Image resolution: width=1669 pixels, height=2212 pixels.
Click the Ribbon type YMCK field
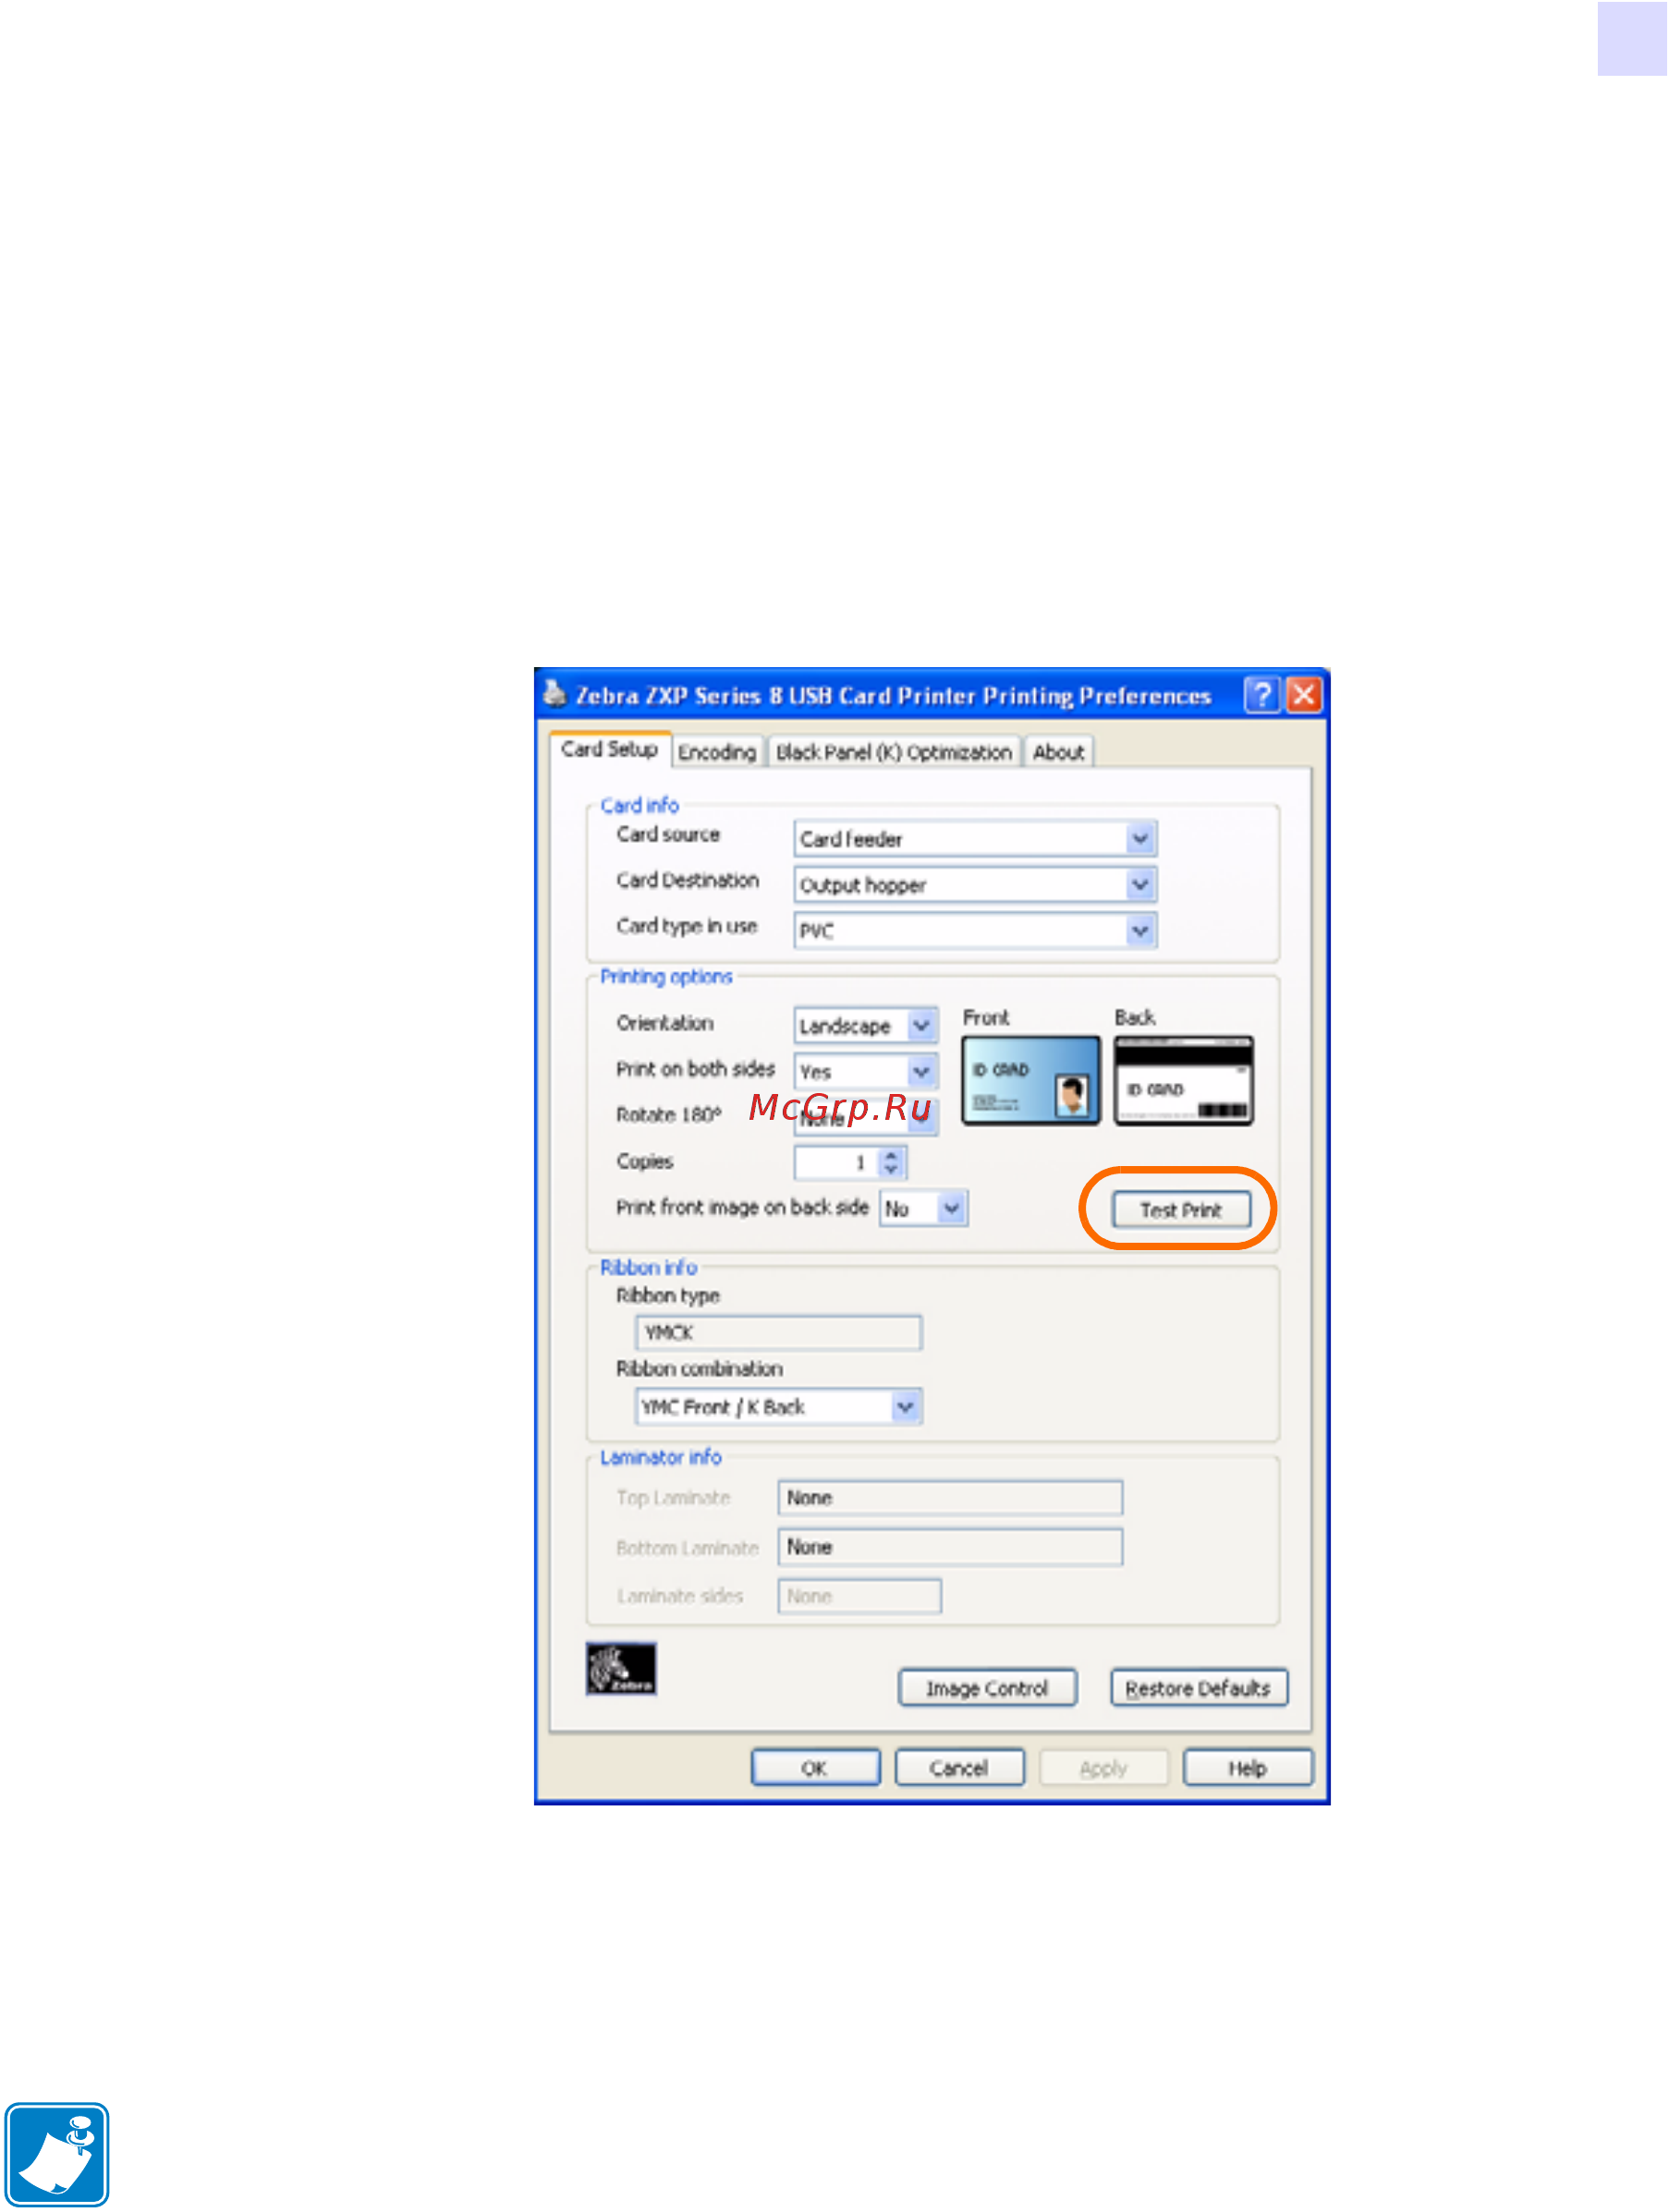click(x=778, y=1333)
